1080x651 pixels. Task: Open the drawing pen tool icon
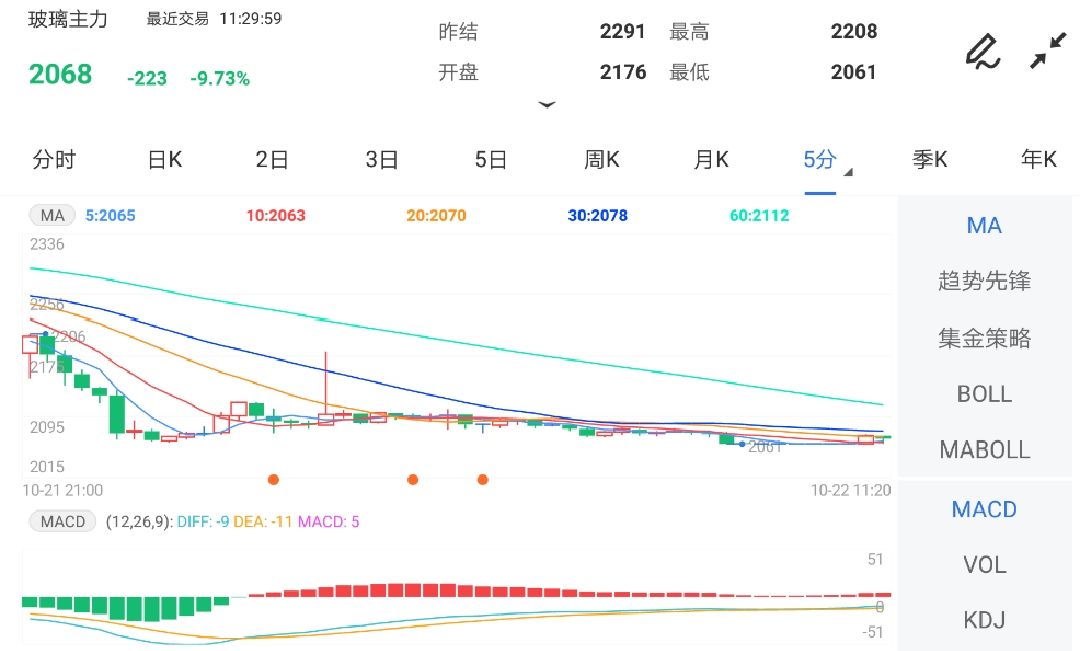(x=982, y=51)
